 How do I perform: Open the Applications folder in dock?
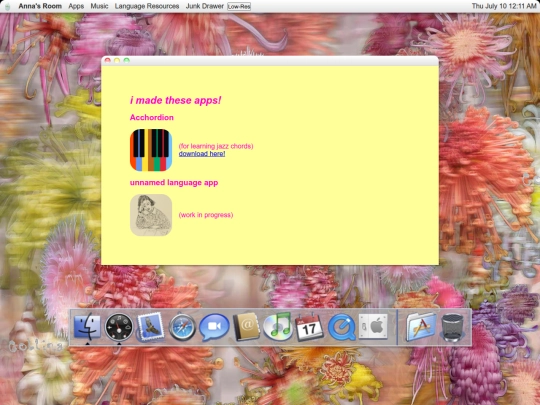421,327
